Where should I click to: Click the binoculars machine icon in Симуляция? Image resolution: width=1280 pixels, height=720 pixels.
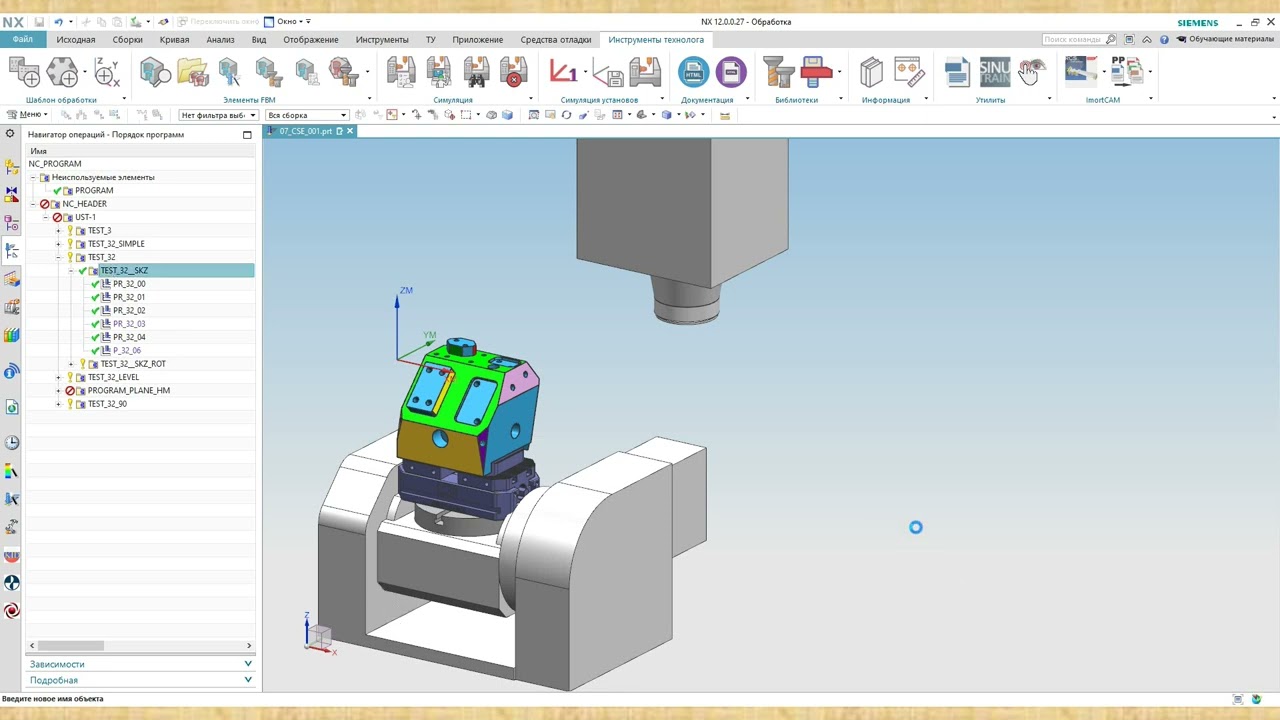coord(476,72)
